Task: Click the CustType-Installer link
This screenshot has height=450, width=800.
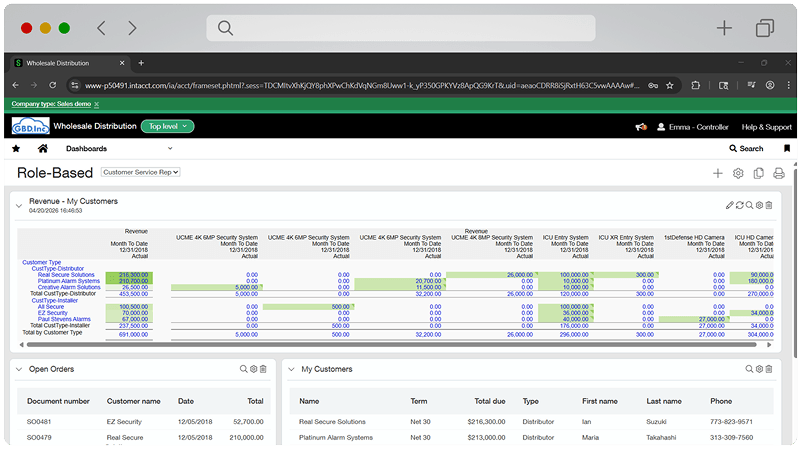Action: pyautogui.click(x=55, y=301)
